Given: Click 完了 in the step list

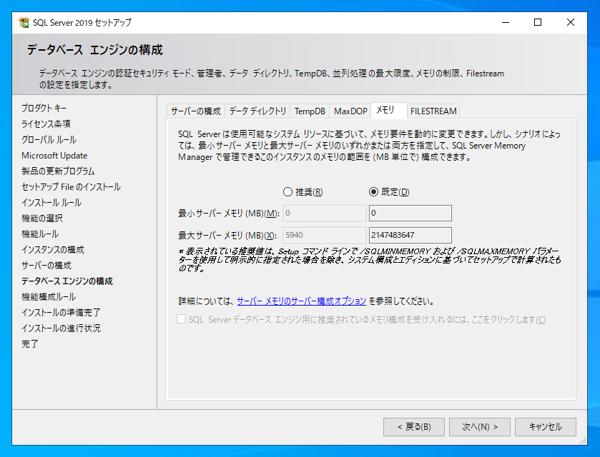Looking at the screenshot, I should 29,344.
